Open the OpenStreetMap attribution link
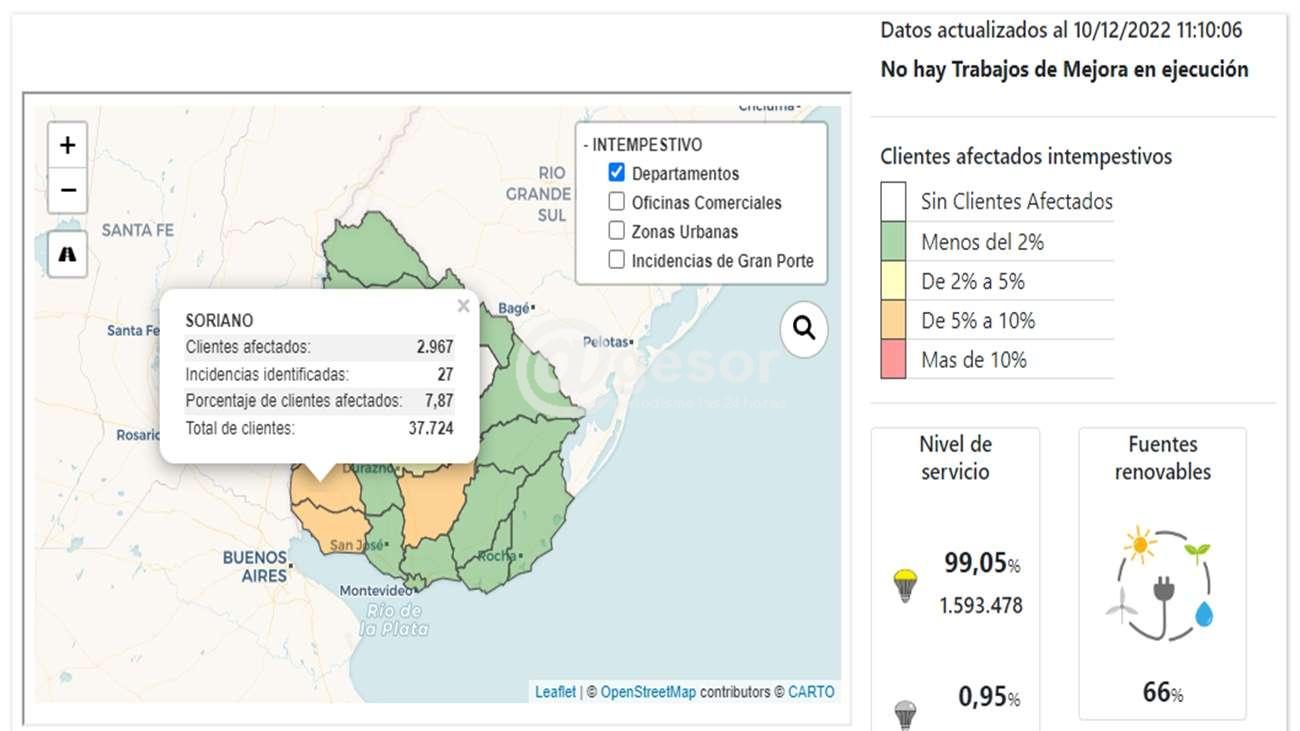Screen dimensions: 1300x731 coord(648,692)
